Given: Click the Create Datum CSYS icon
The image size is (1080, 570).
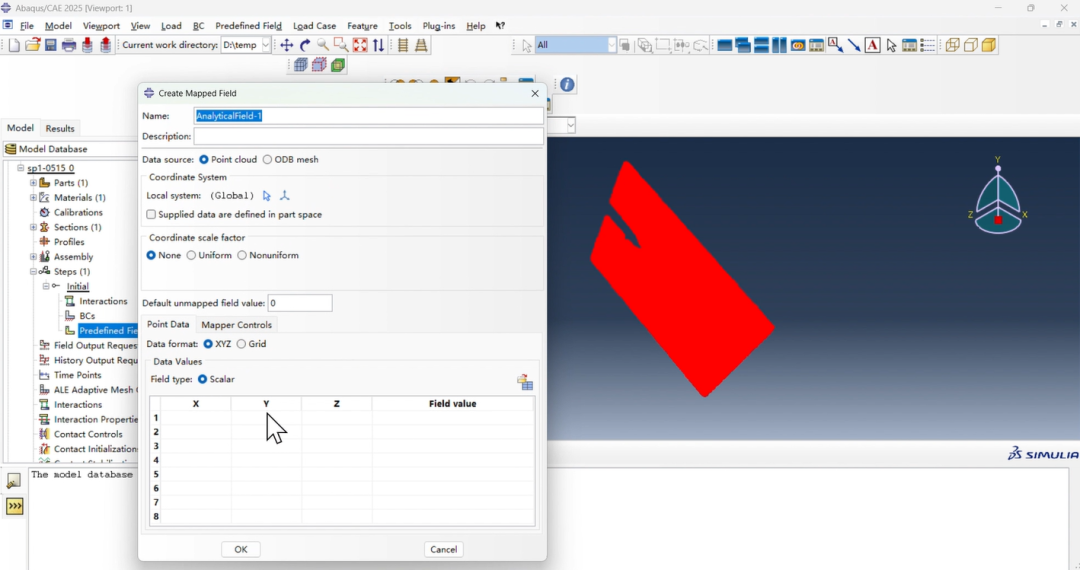Looking at the screenshot, I should [x=285, y=196].
